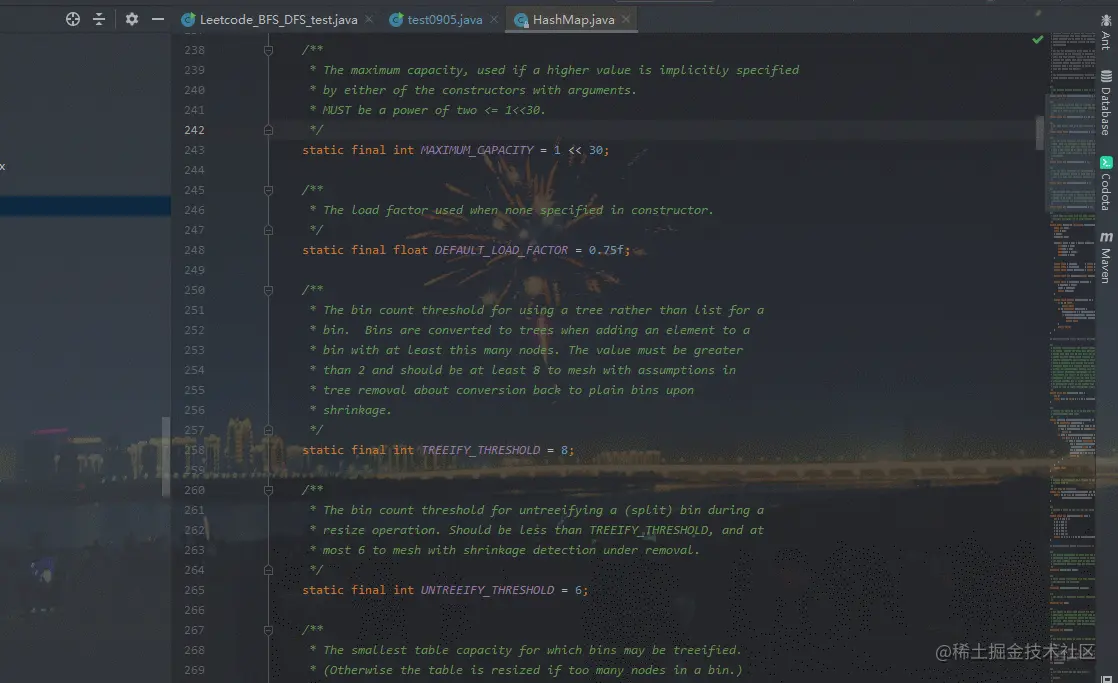This screenshot has width=1118, height=683.
Task: Hide the project panel with the minus icon
Action: (x=158, y=19)
